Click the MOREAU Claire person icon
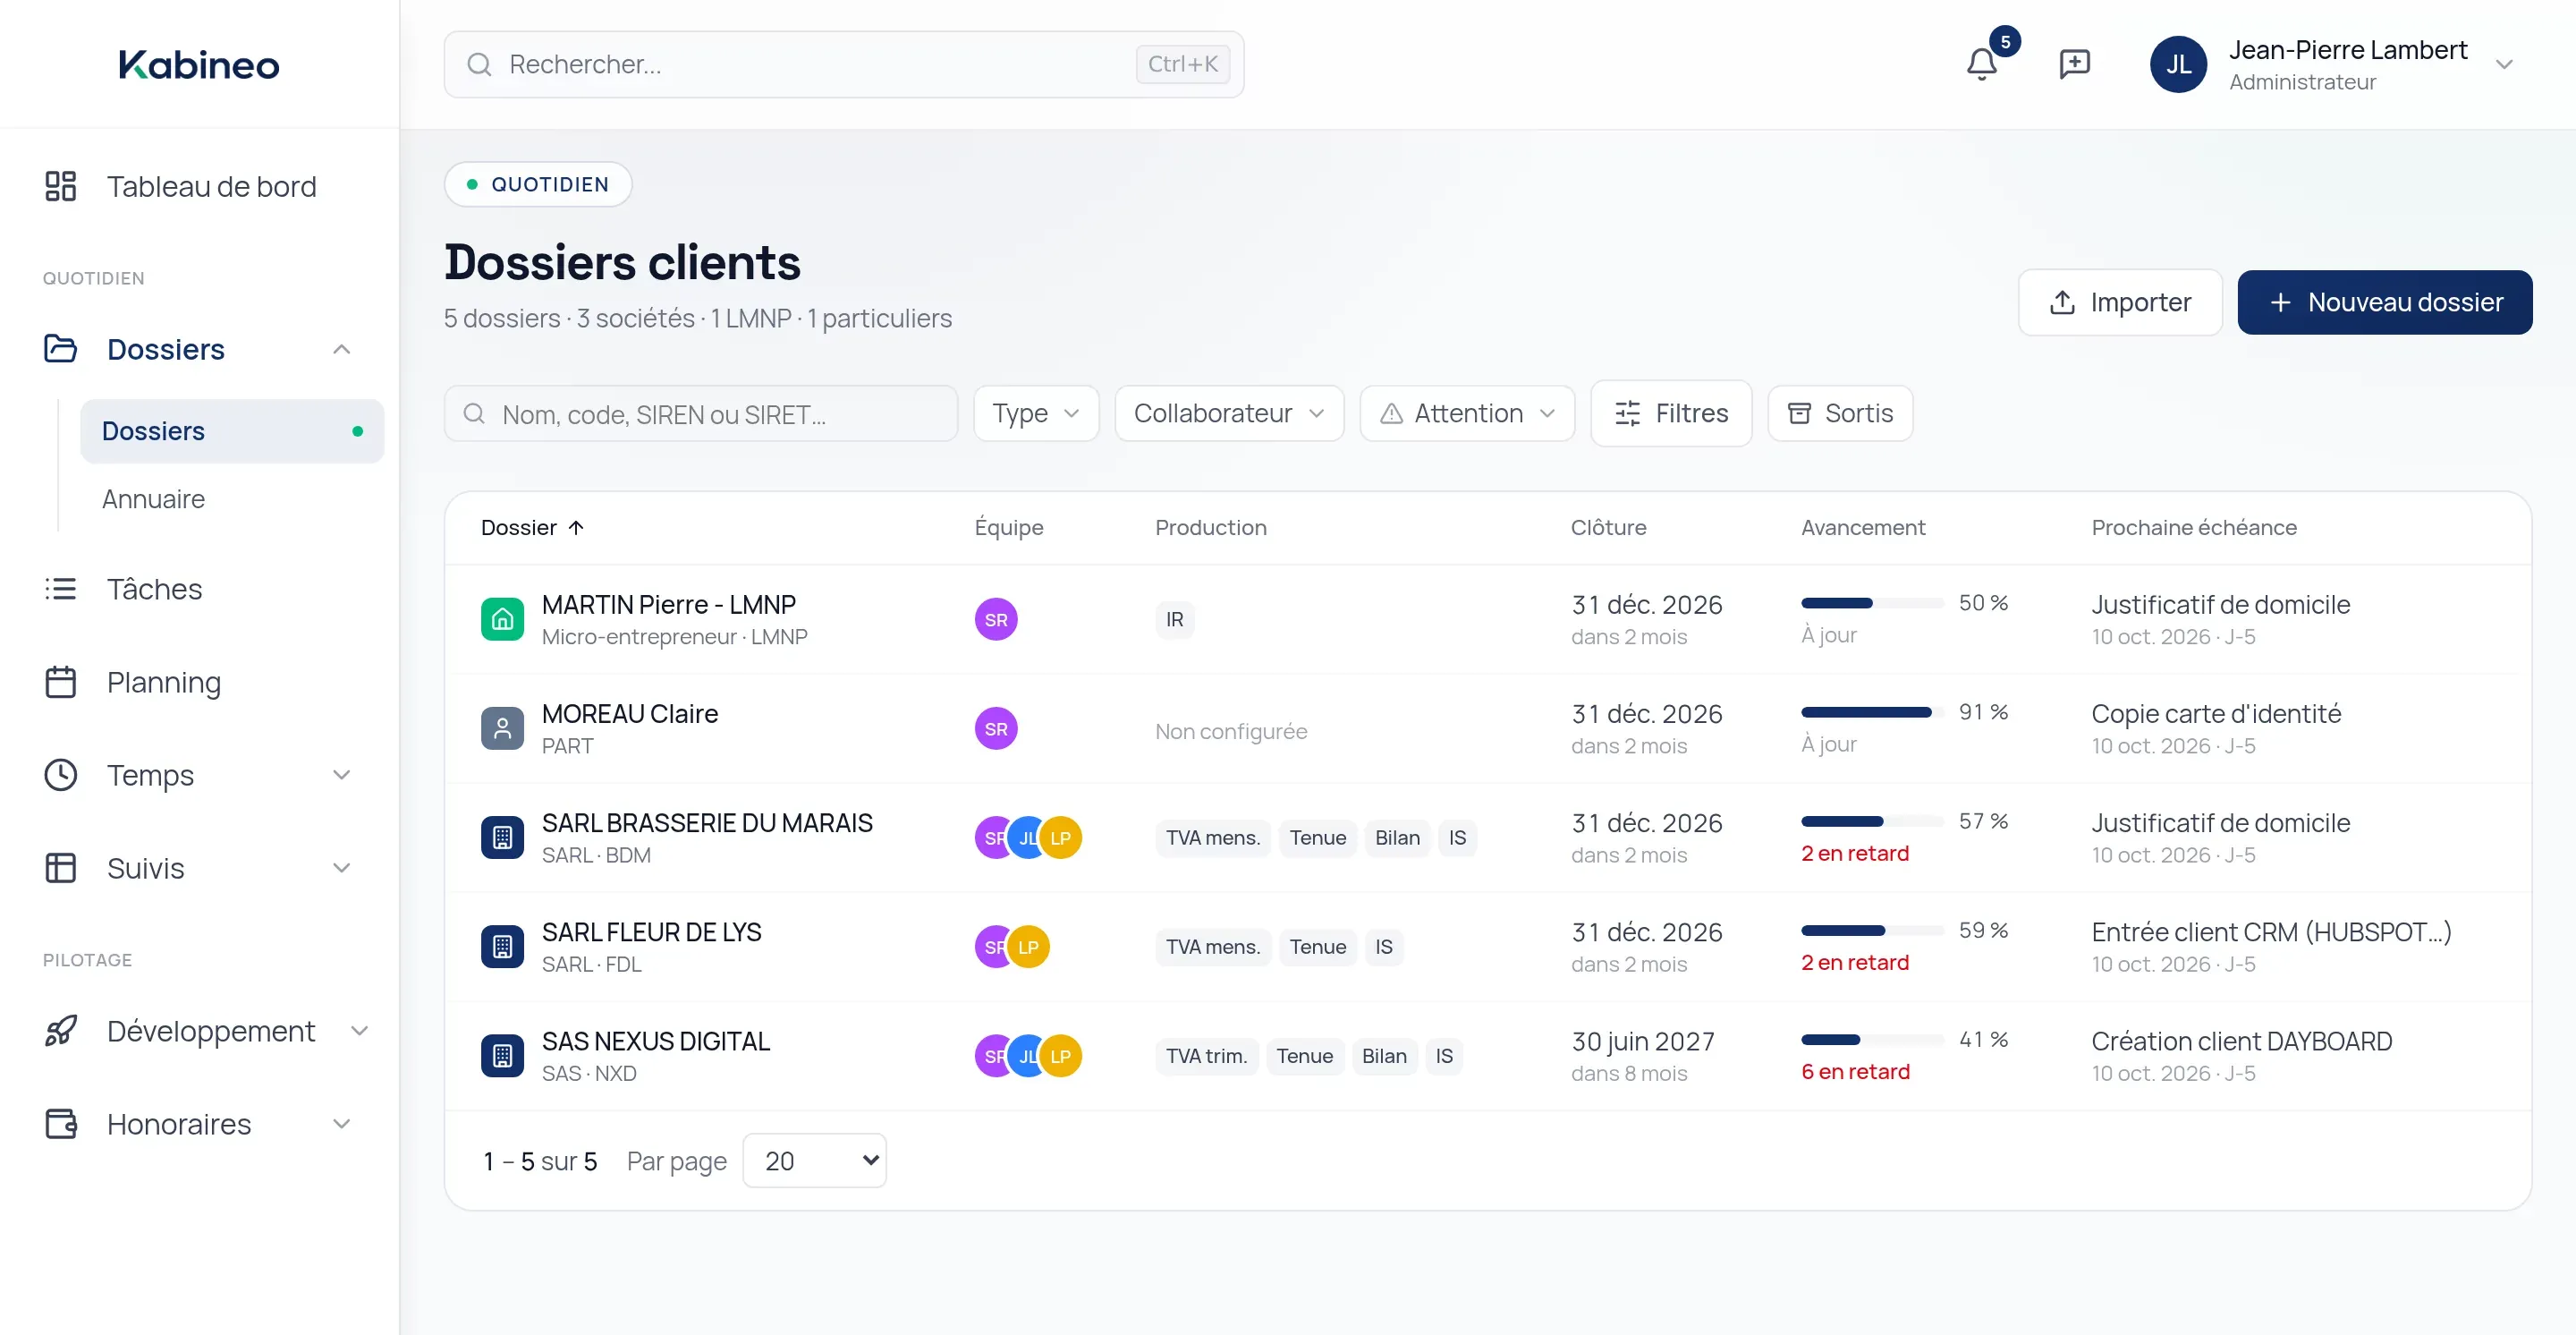 pos(502,728)
